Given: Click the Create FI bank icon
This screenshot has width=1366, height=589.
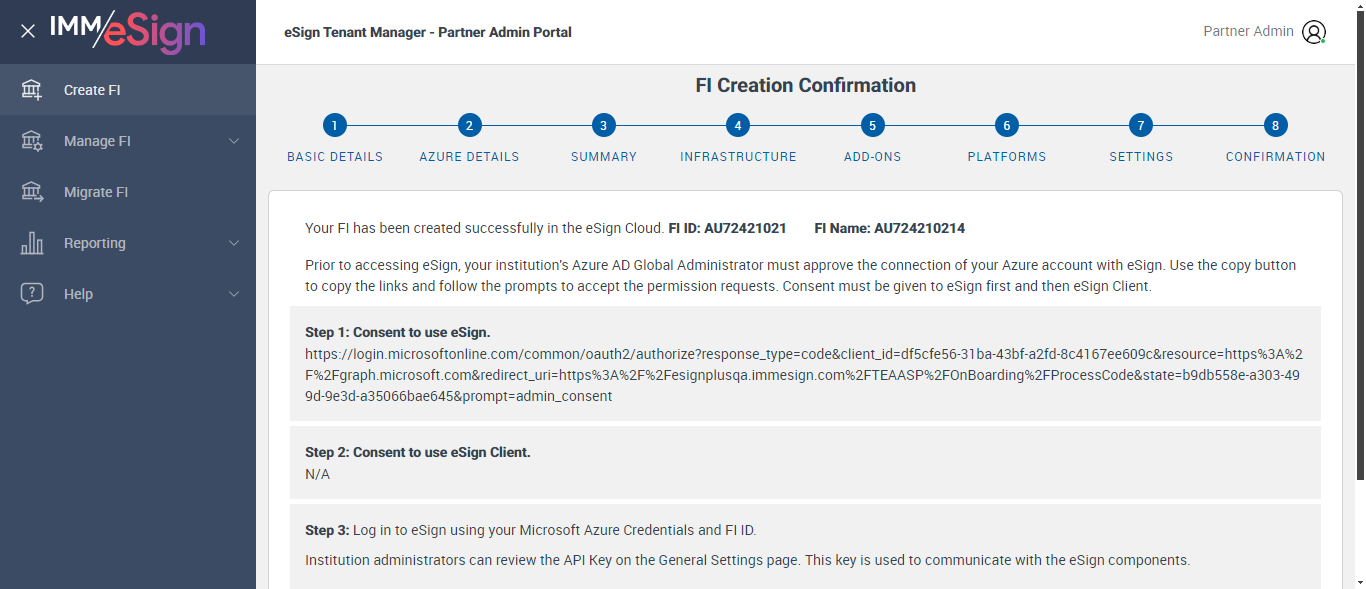Looking at the screenshot, I should tap(32, 90).
